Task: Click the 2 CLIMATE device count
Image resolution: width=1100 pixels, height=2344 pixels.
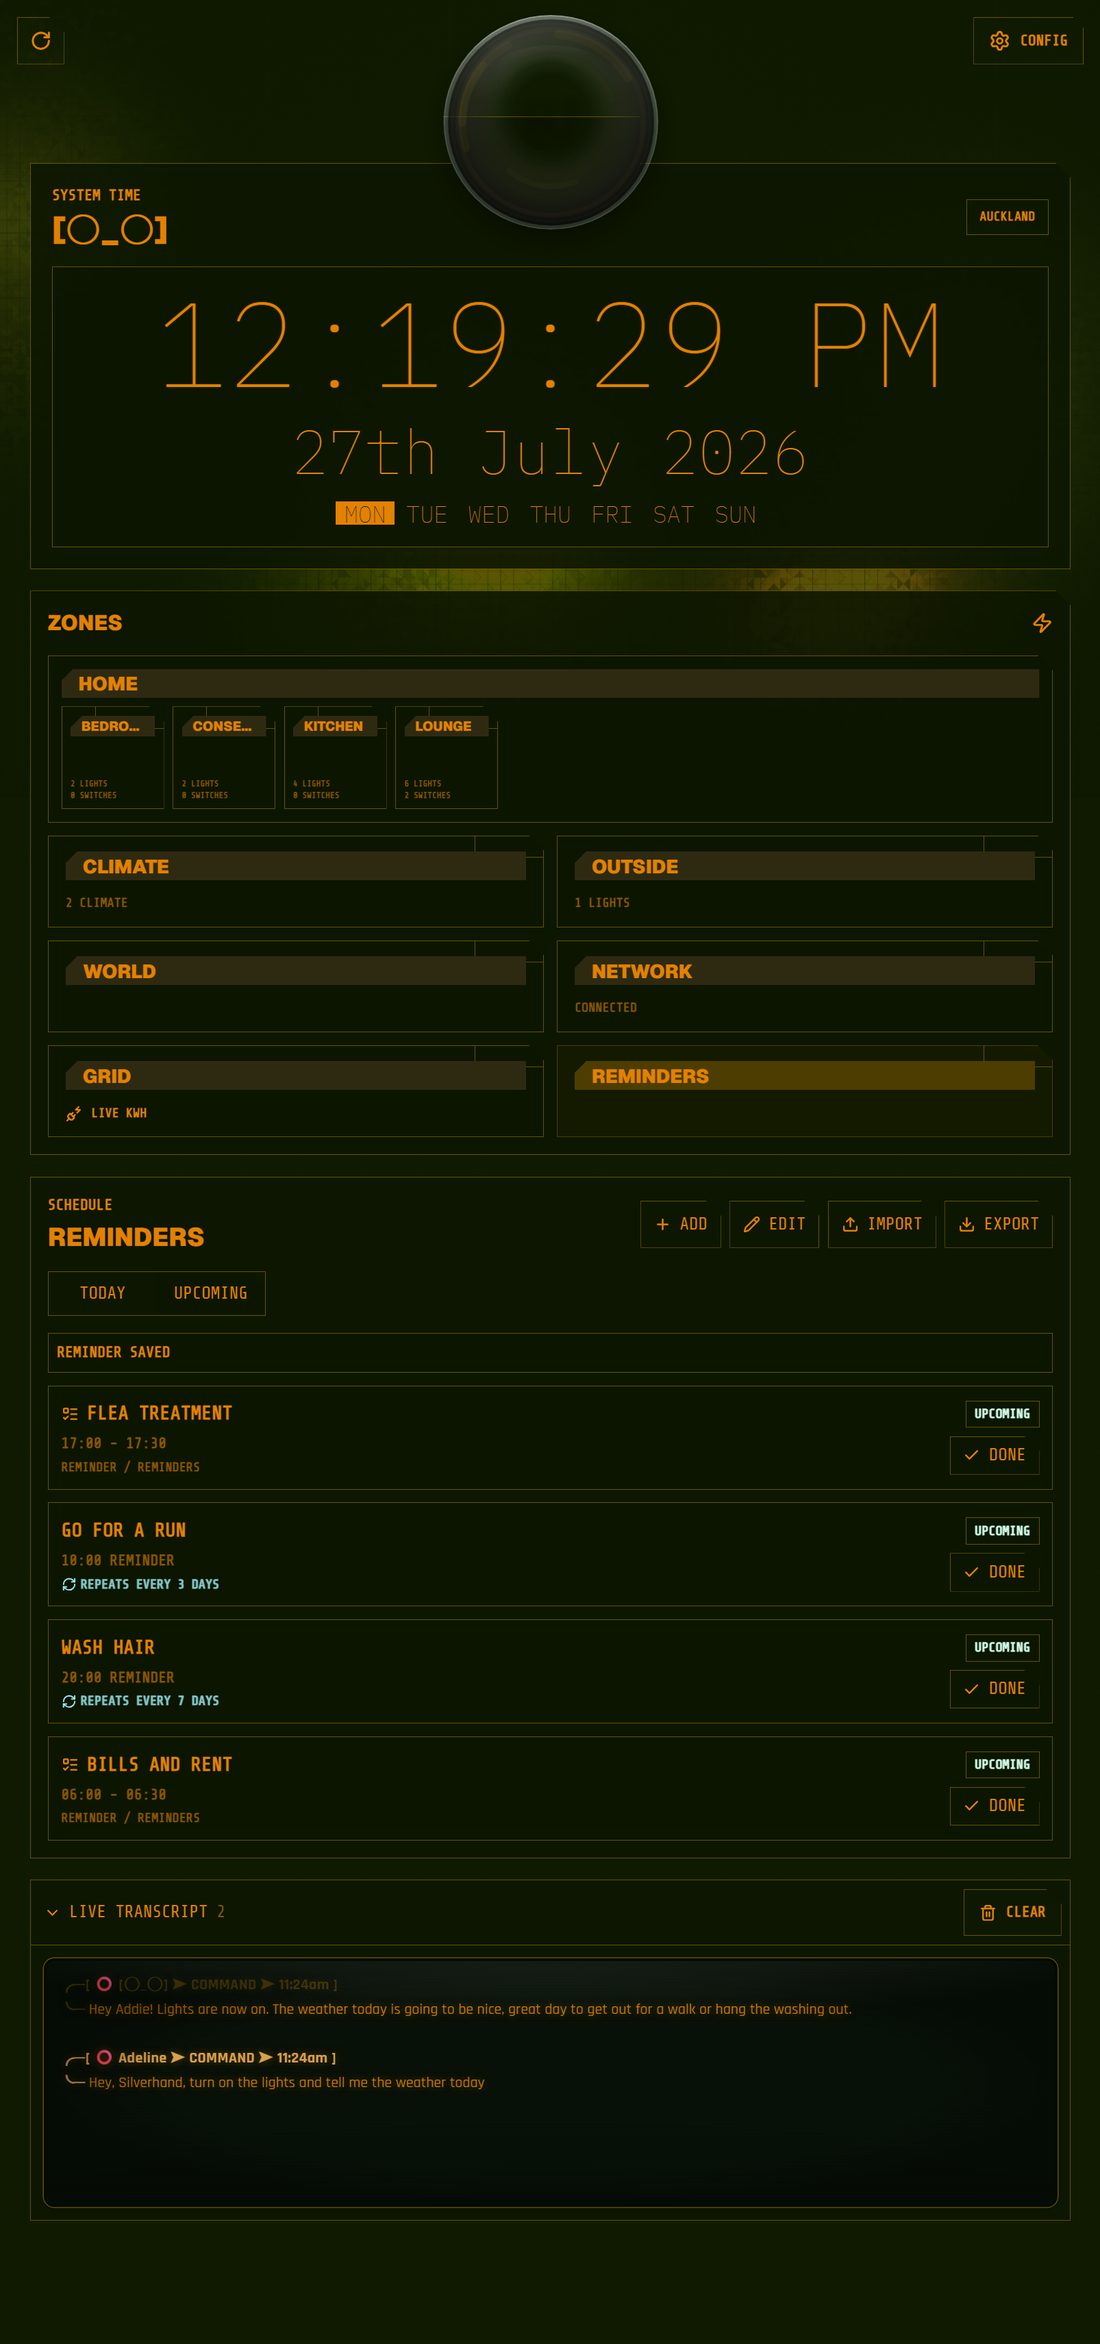Action: (x=97, y=903)
